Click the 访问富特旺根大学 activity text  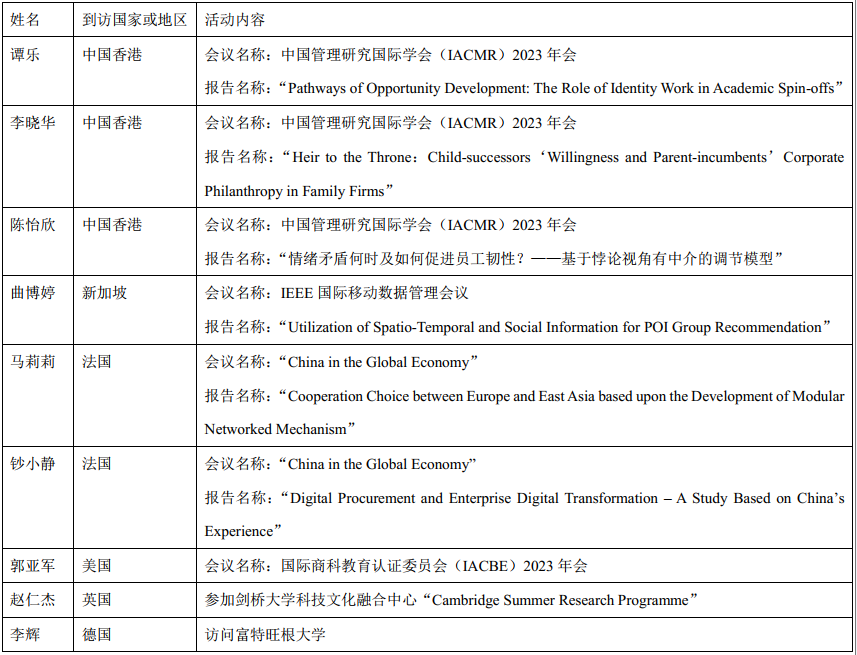(x=265, y=634)
